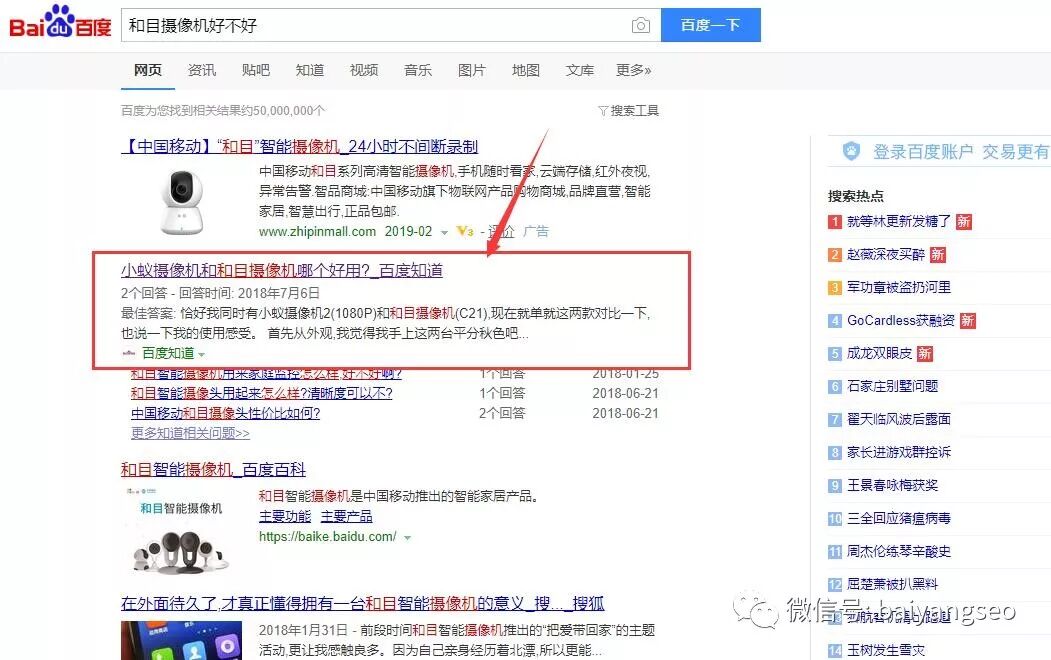Click the V3 credibility badge icon
This screenshot has width=1051, height=660.
tap(465, 231)
